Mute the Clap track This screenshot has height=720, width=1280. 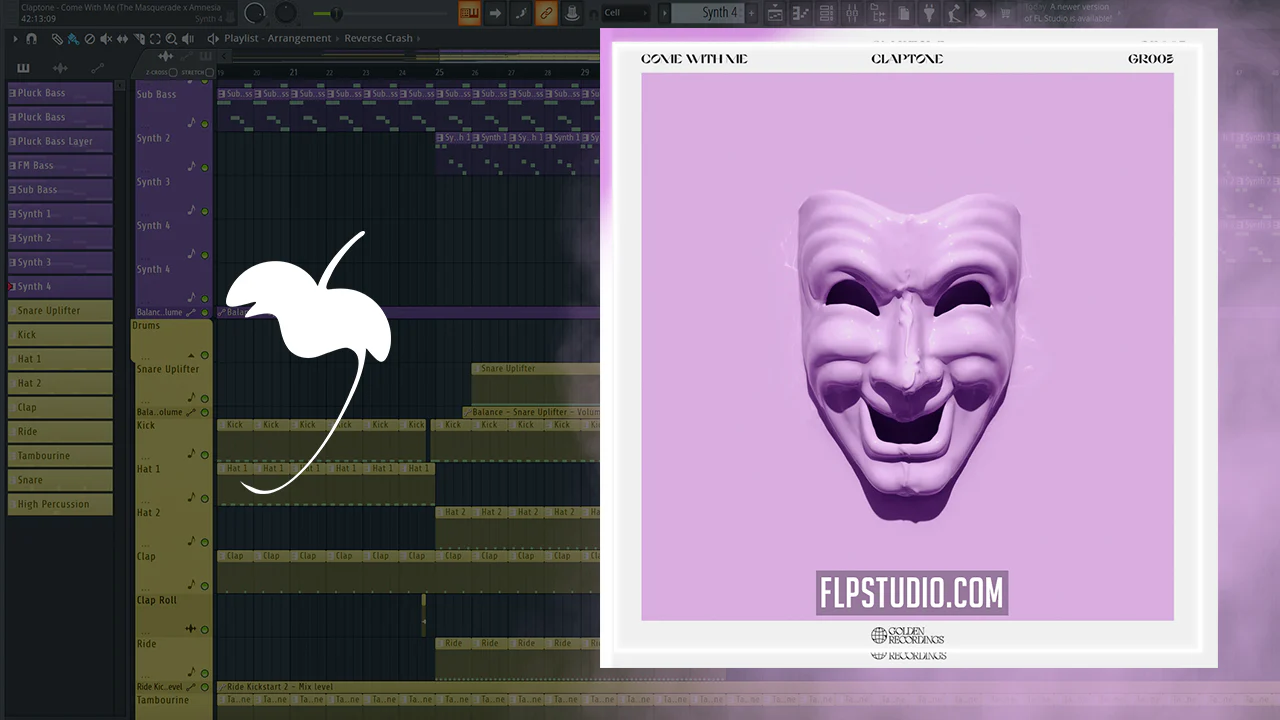(x=205, y=586)
